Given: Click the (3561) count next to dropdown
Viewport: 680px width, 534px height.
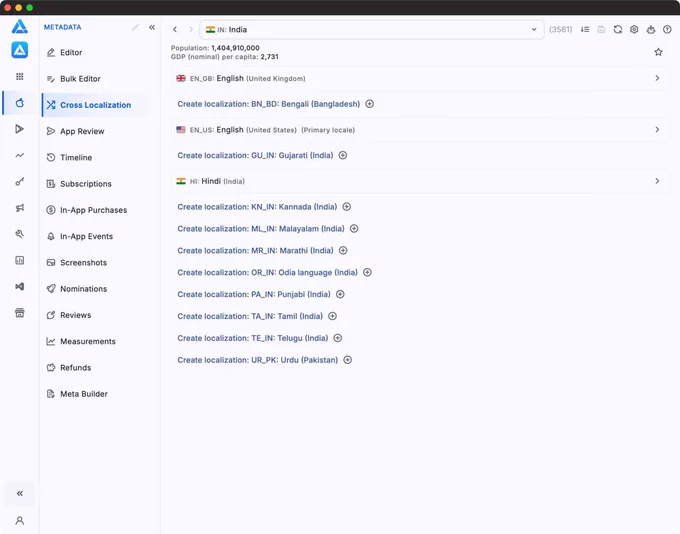Looking at the screenshot, I should 560,29.
